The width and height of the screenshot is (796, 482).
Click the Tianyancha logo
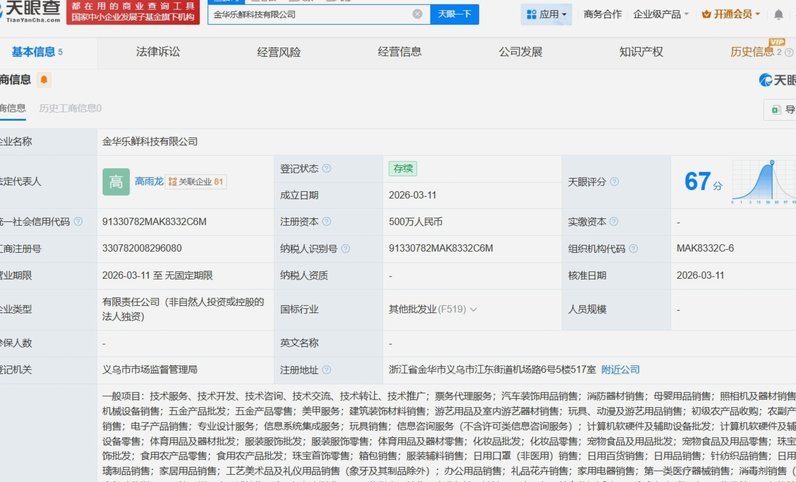(x=30, y=11)
